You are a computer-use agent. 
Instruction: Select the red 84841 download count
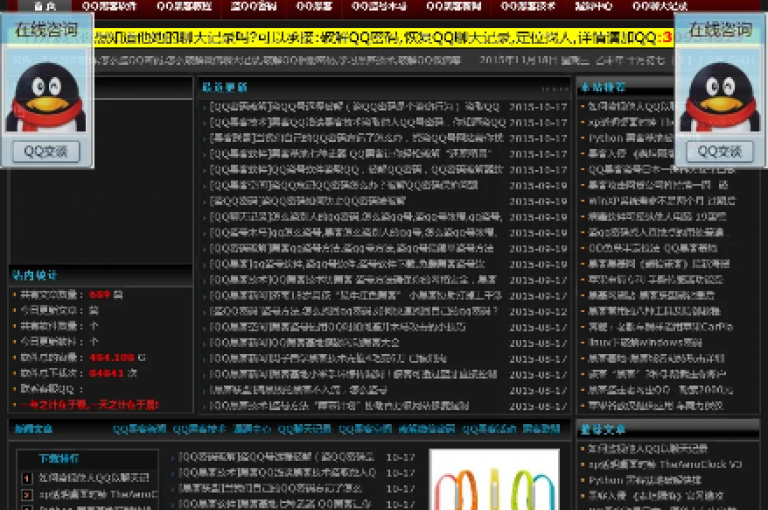point(106,373)
